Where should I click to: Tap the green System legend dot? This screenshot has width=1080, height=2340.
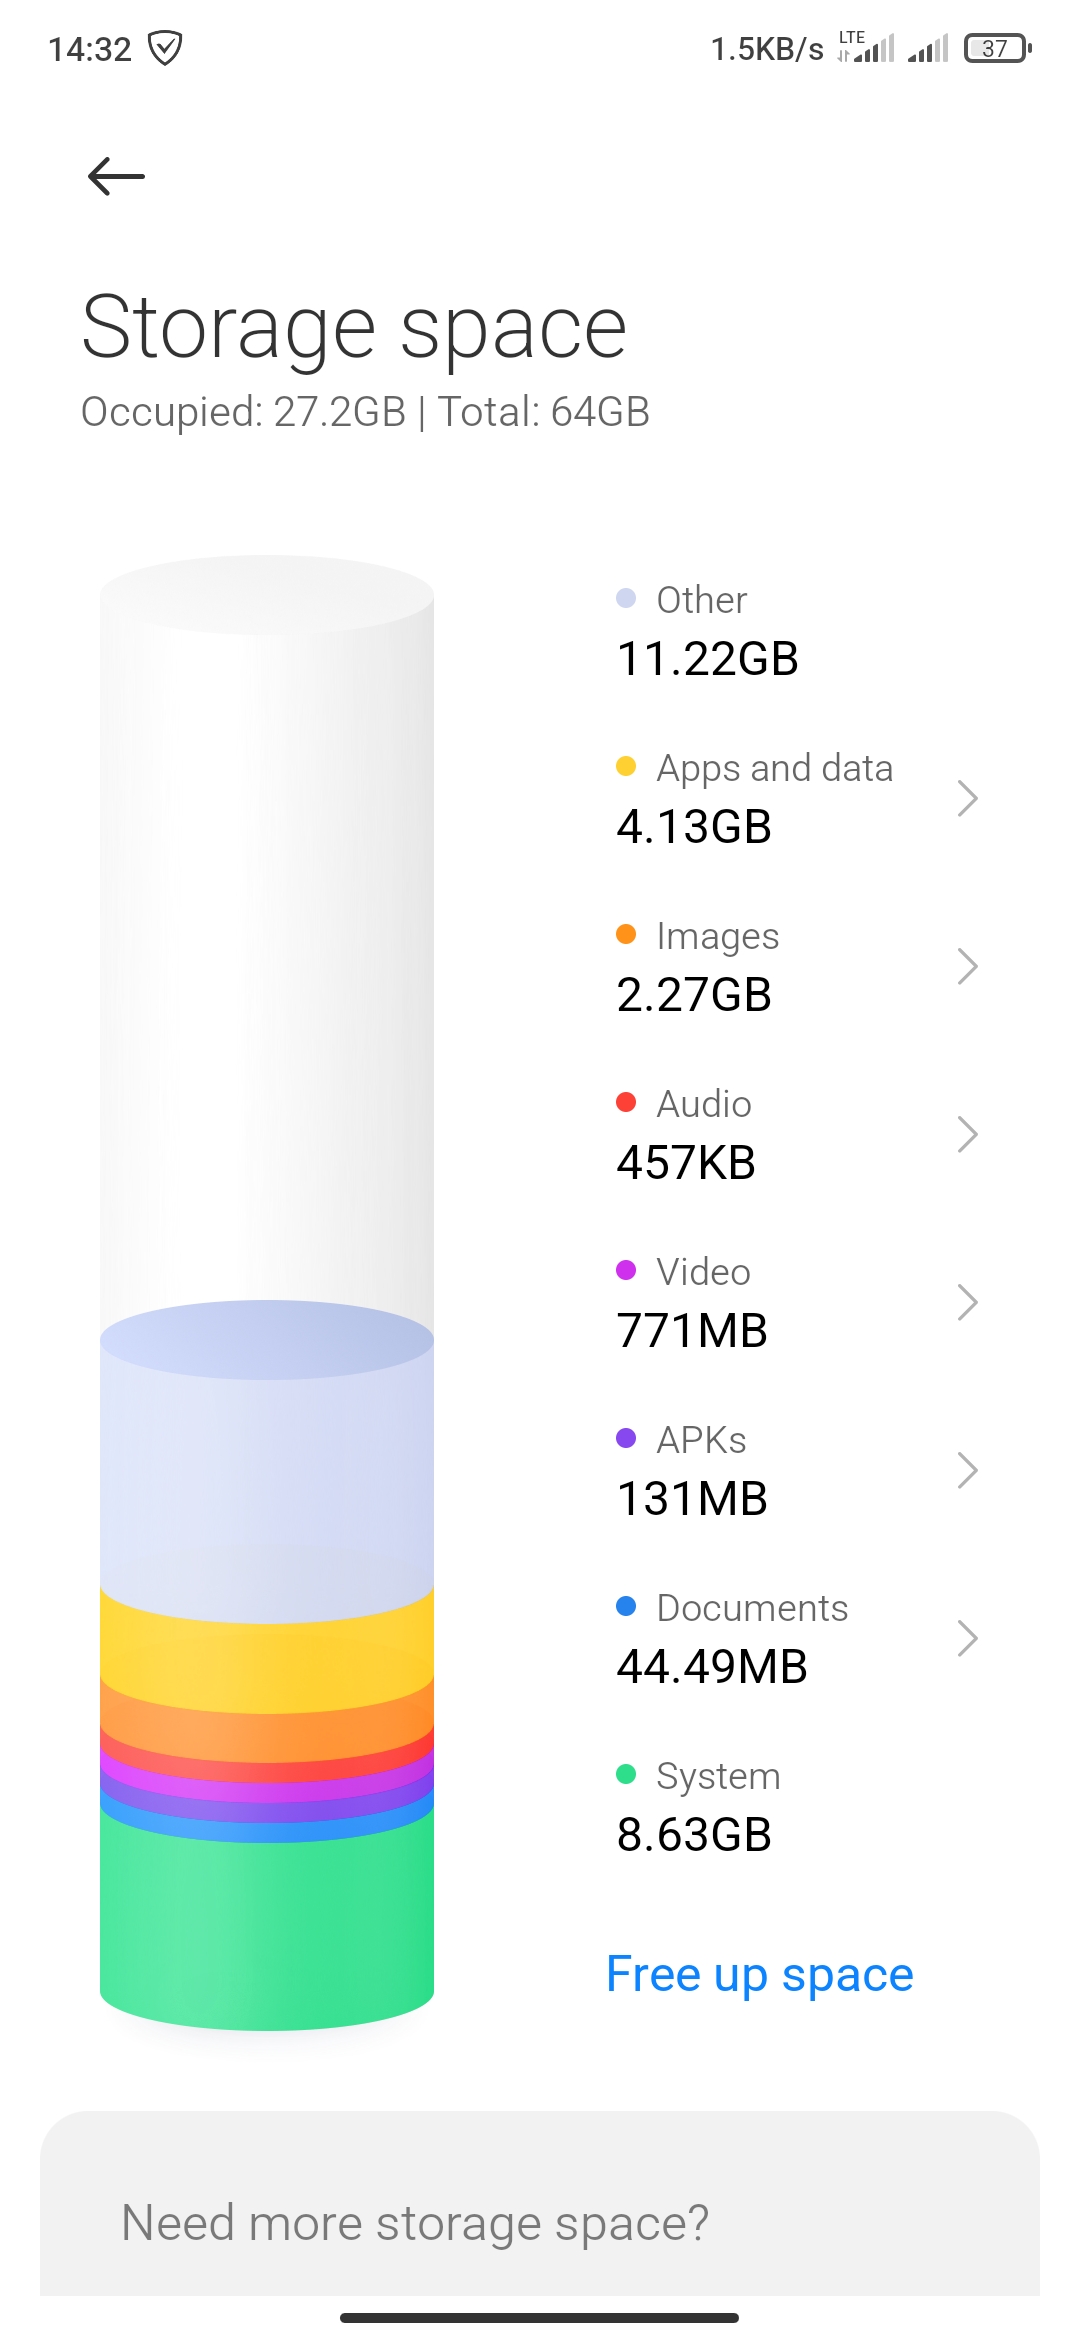point(626,1774)
